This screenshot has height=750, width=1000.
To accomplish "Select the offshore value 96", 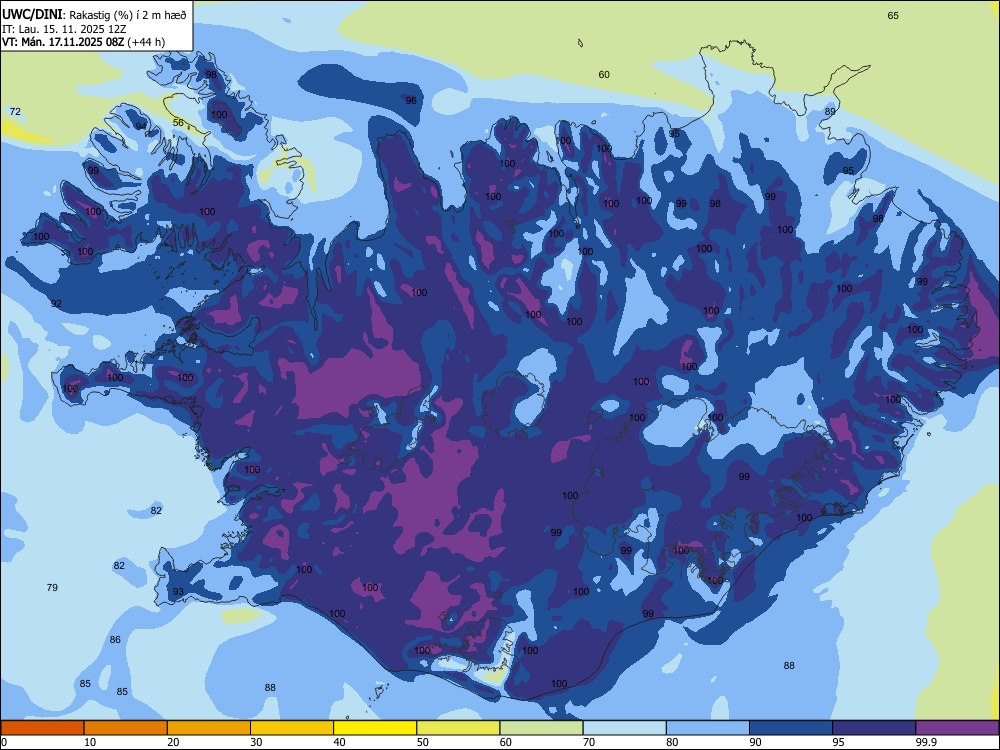I will pyautogui.click(x=411, y=100).
